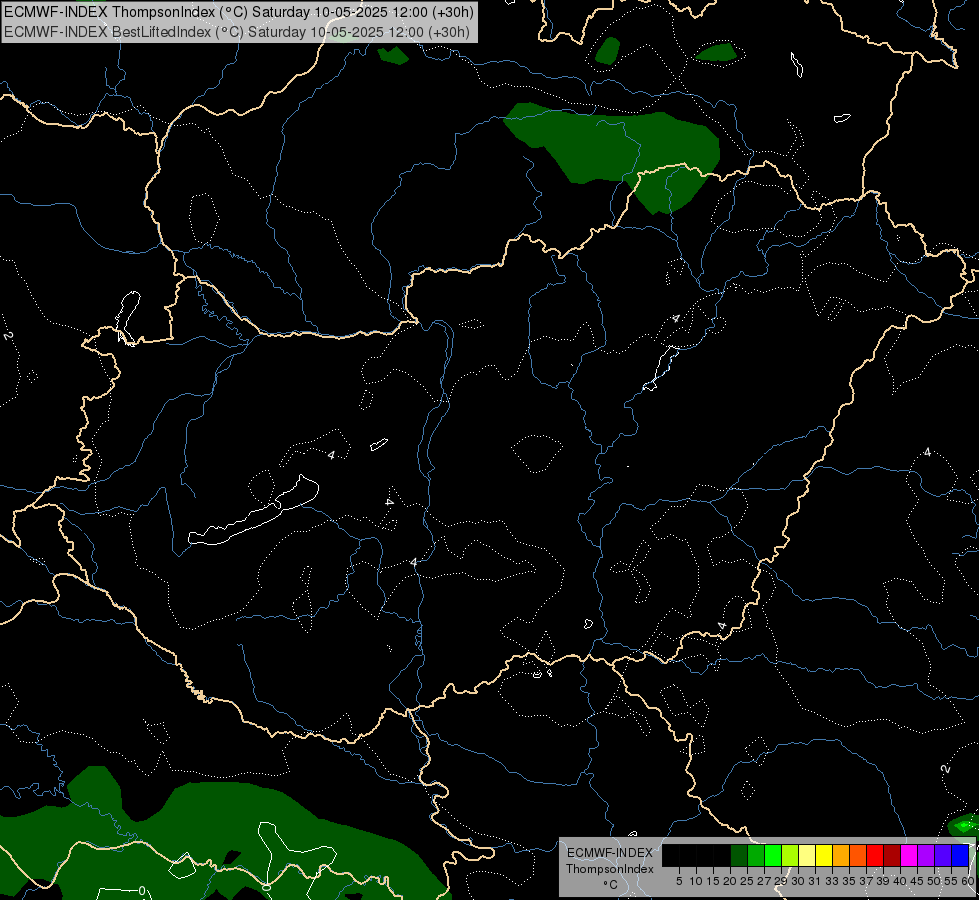Click legend tick value '35'
979x900 pixels.
(849, 881)
